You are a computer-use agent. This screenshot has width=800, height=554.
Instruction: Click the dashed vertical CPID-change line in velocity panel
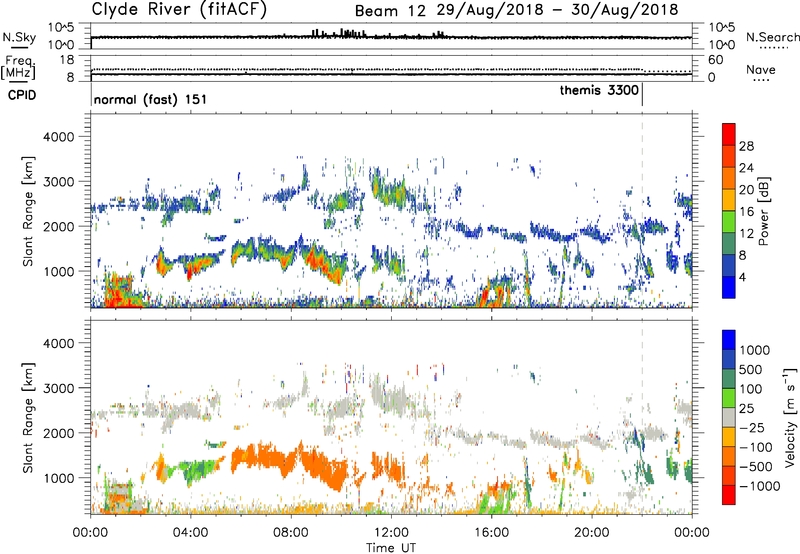click(x=642, y=417)
